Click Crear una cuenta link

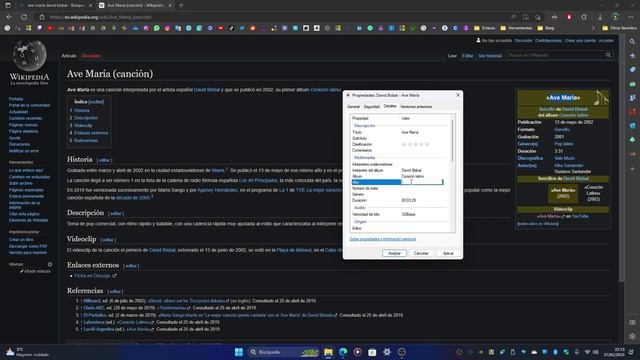(580, 41)
